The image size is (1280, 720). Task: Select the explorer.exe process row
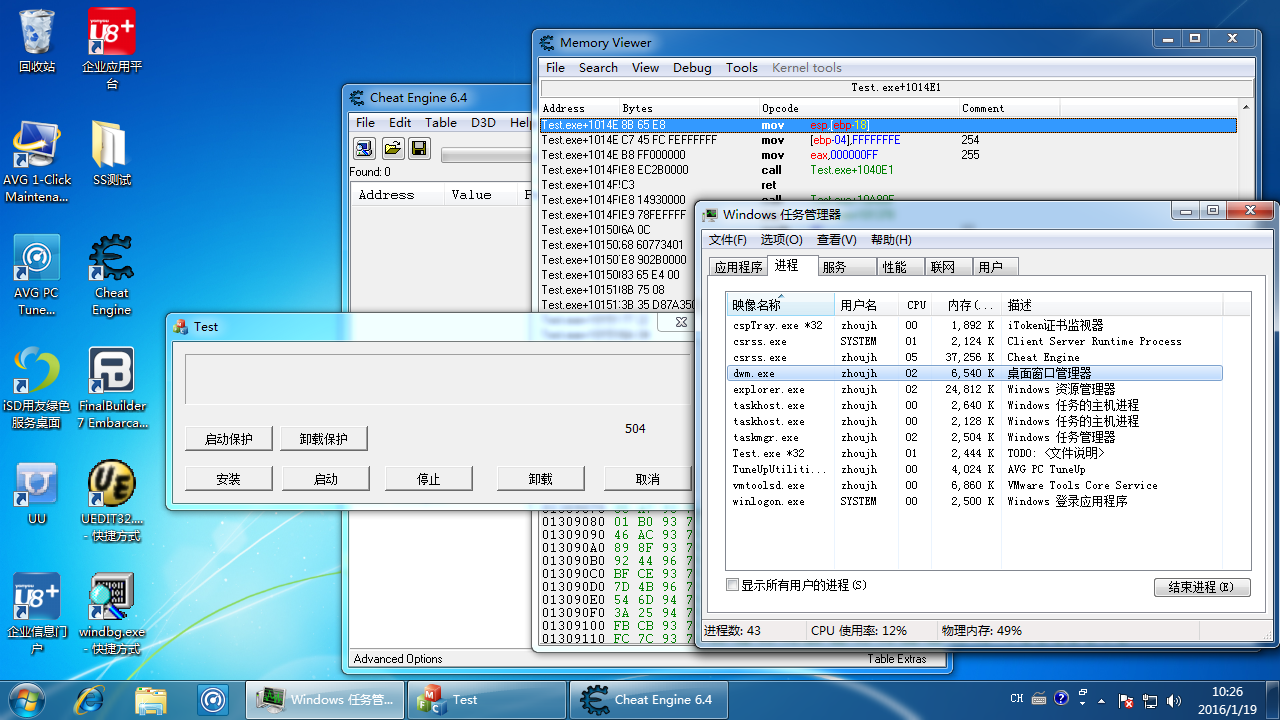point(975,389)
